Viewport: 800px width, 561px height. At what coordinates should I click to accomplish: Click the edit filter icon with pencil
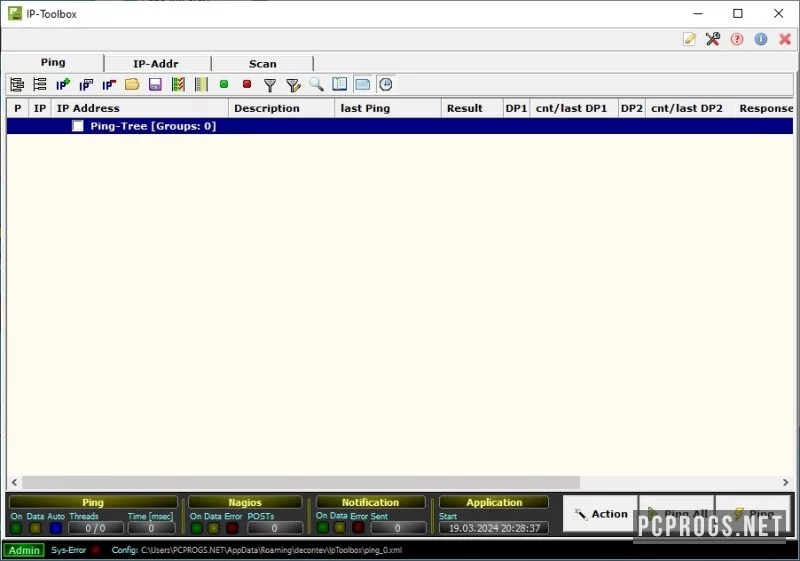click(x=293, y=85)
